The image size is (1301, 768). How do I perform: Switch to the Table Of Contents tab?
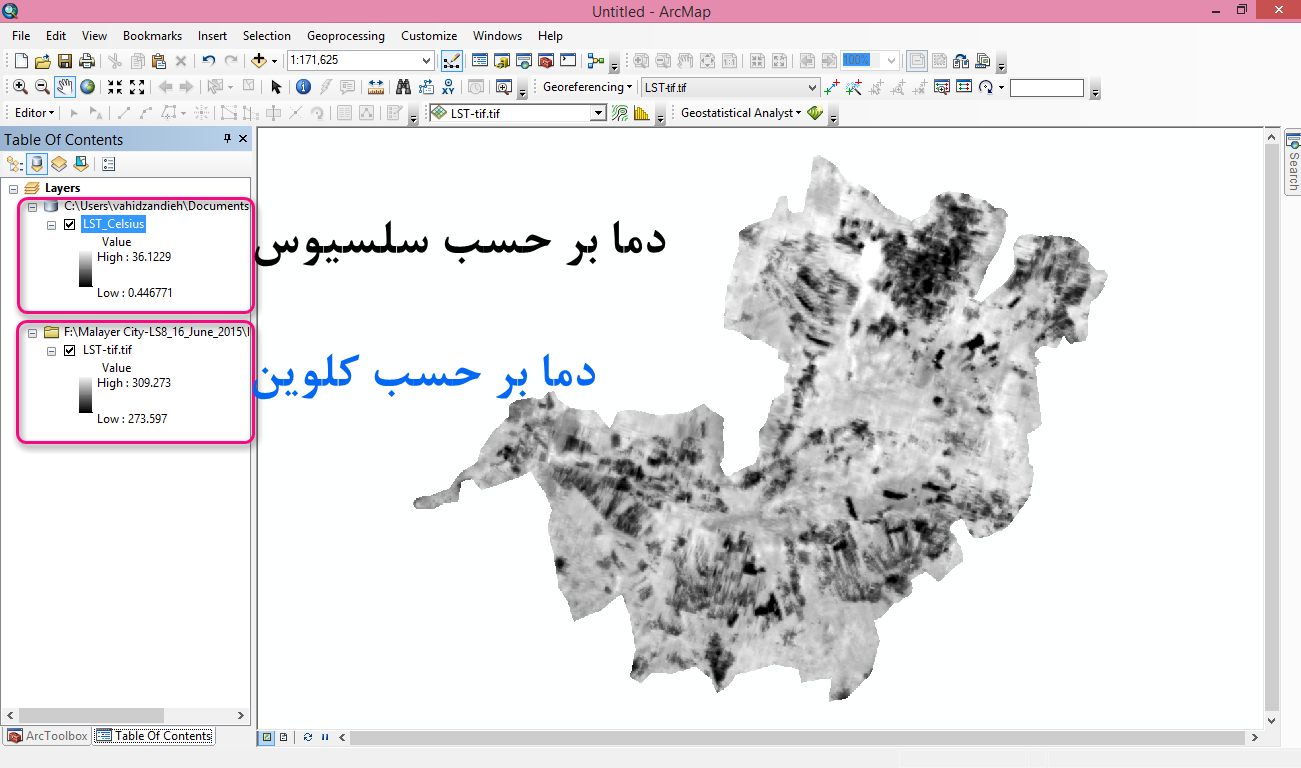point(154,735)
